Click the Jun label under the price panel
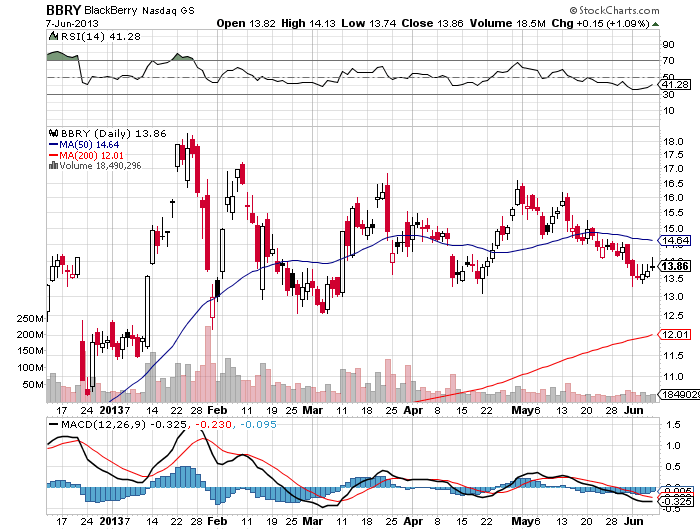The image size is (700, 530). [633, 410]
